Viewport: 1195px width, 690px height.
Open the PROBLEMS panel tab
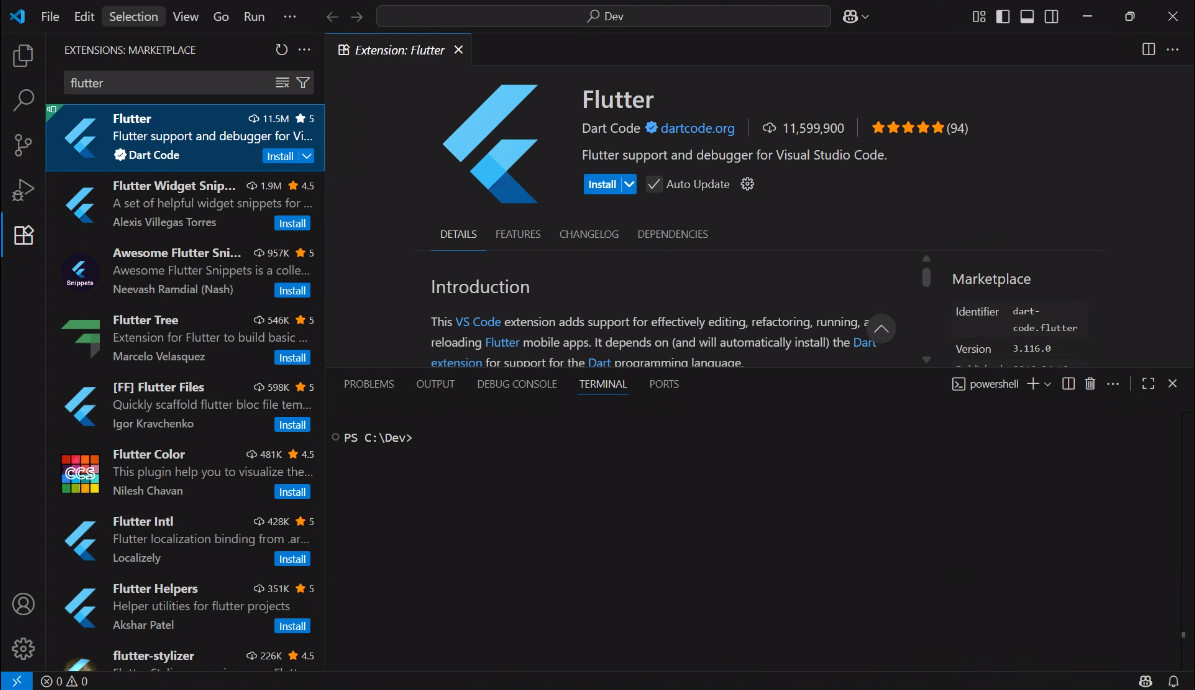(x=369, y=384)
